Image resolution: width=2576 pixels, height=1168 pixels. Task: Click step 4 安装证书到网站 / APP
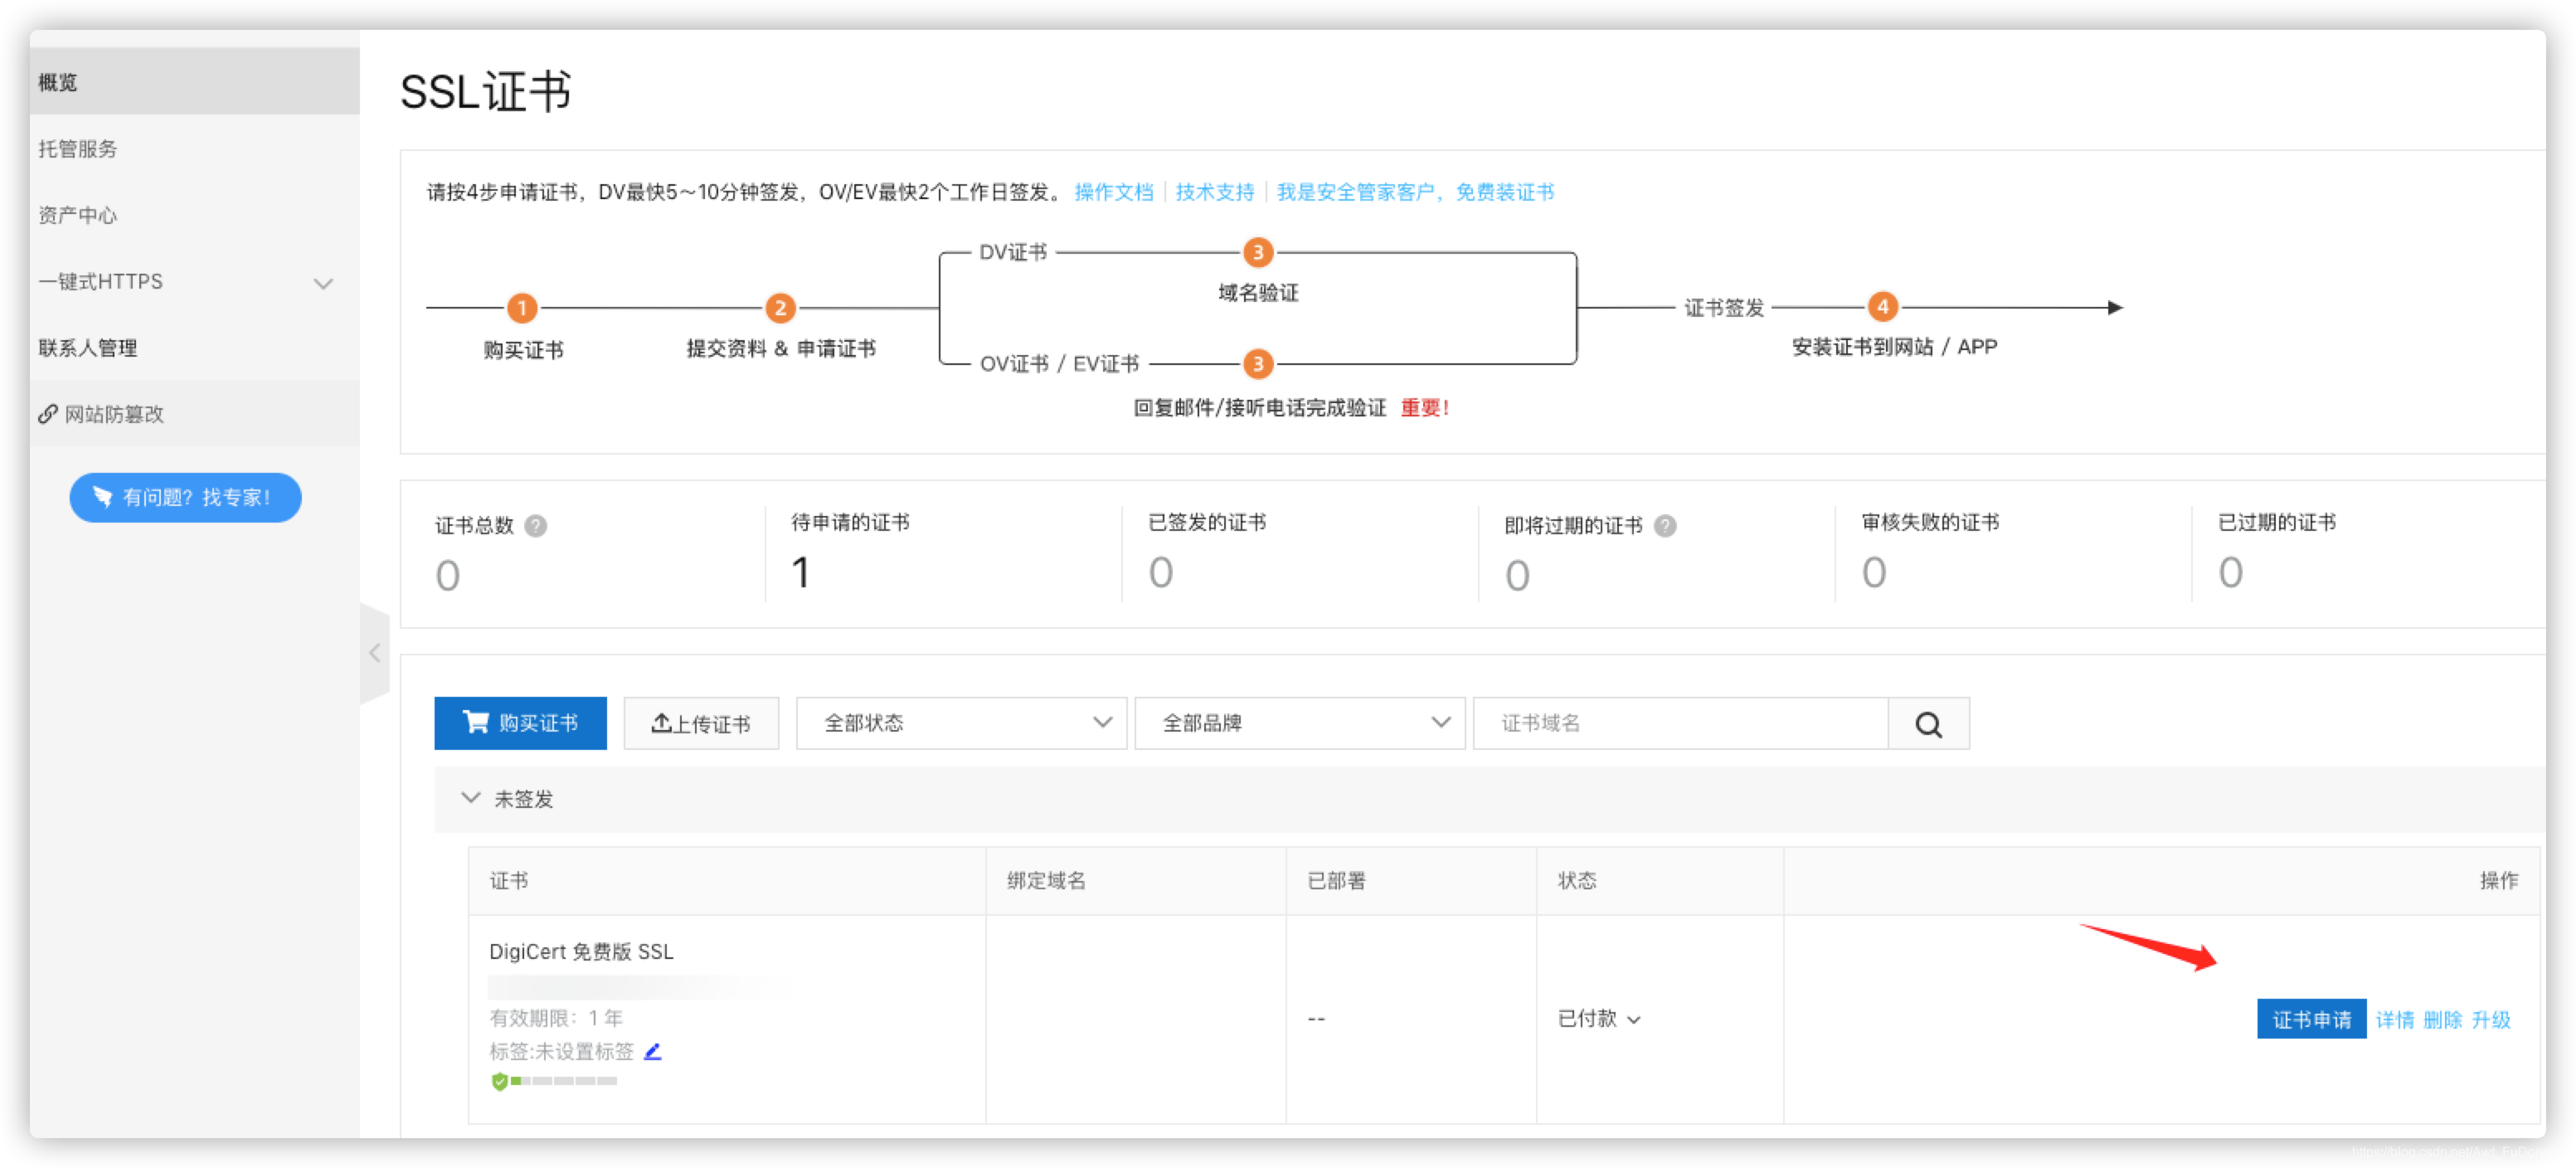(x=1882, y=307)
